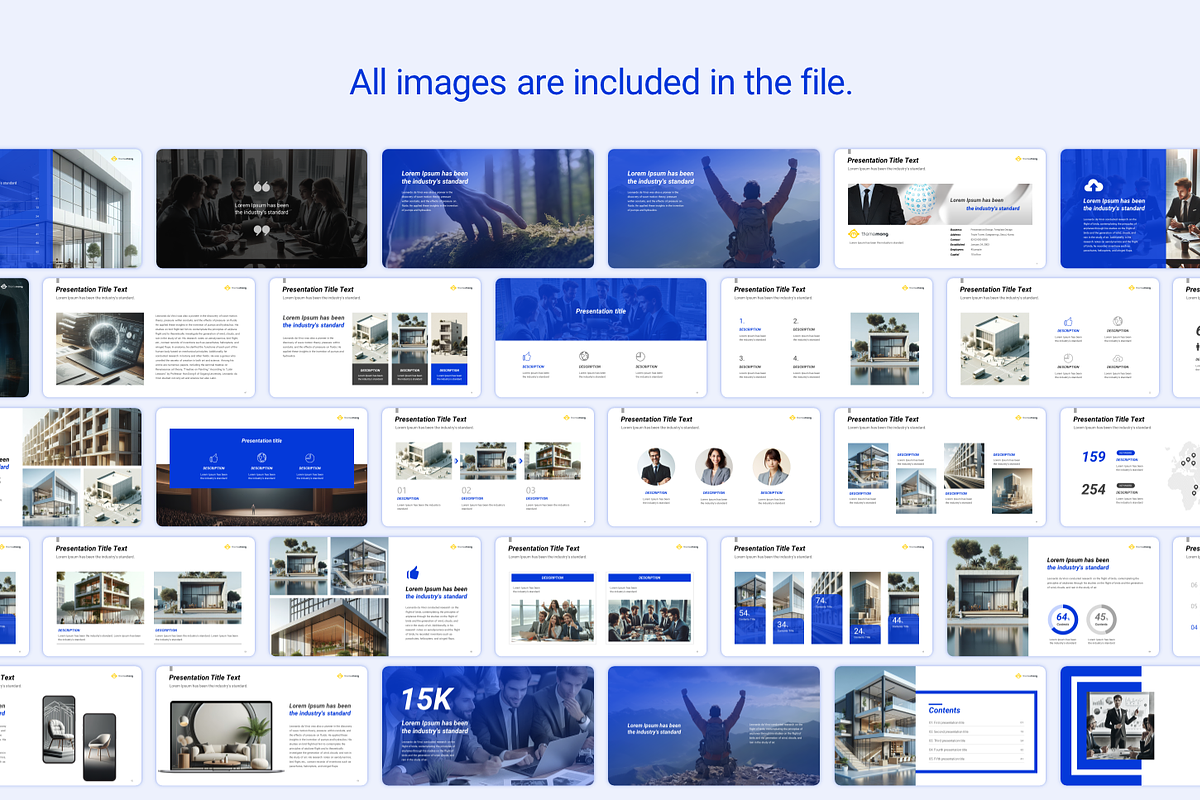
Task: Select the partial wooden facade building slide
Action: [70, 467]
